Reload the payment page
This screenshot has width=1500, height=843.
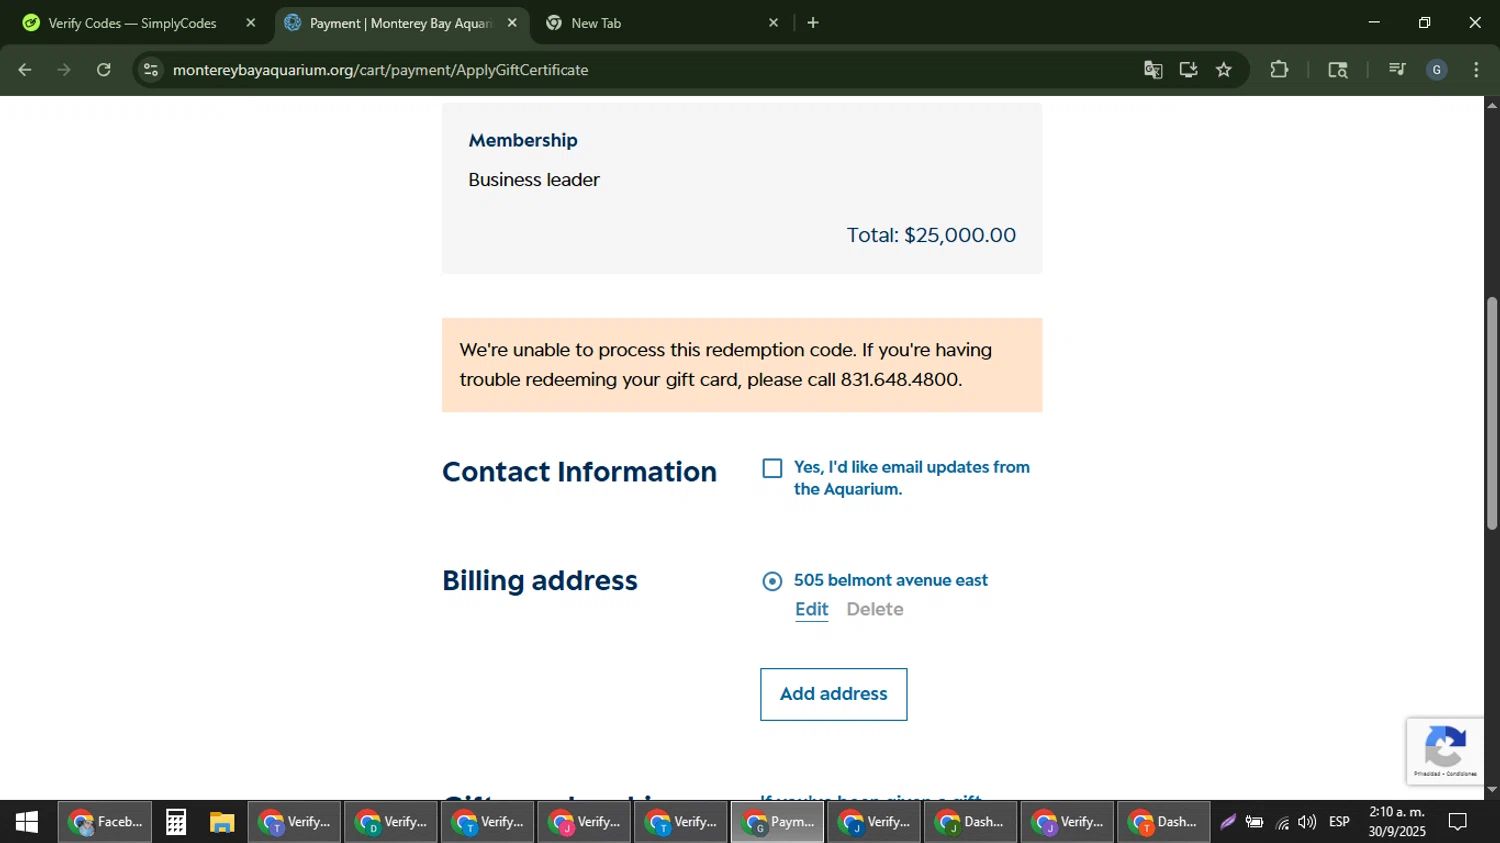[104, 70]
